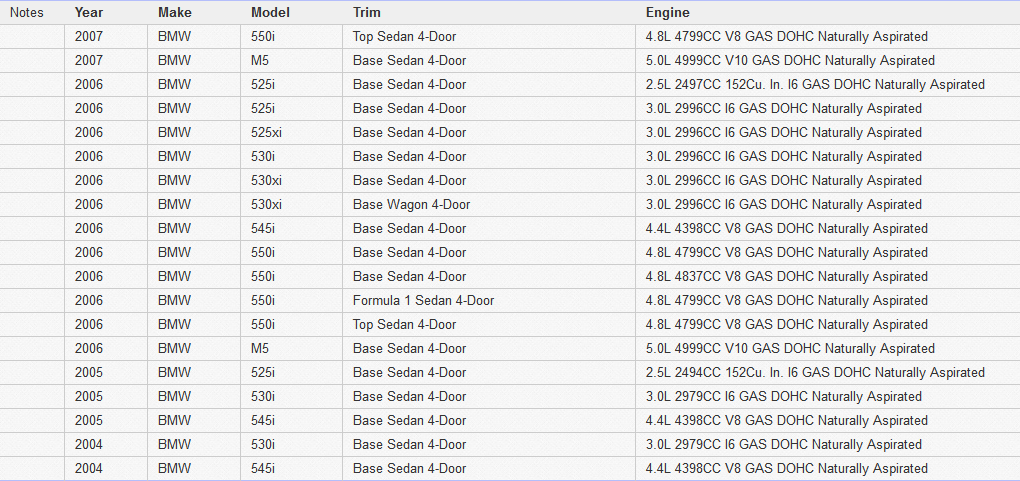Viewport: 1020px width, 481px height.
Task: Select the 530xi model in the Base Wagon row
Action: 267,205
